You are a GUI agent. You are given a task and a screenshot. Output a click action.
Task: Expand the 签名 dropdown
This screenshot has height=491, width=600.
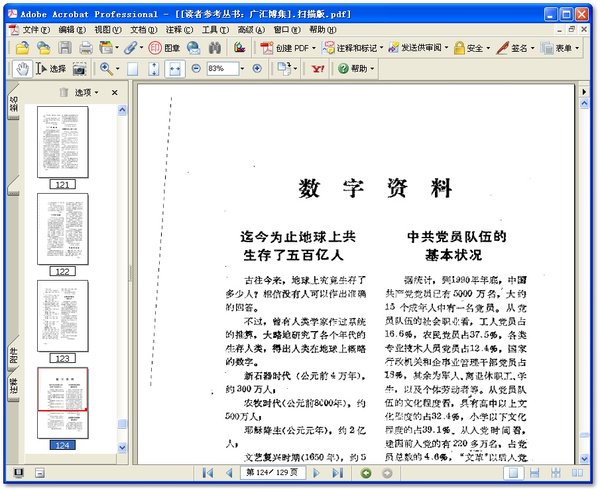click(515, 48)
